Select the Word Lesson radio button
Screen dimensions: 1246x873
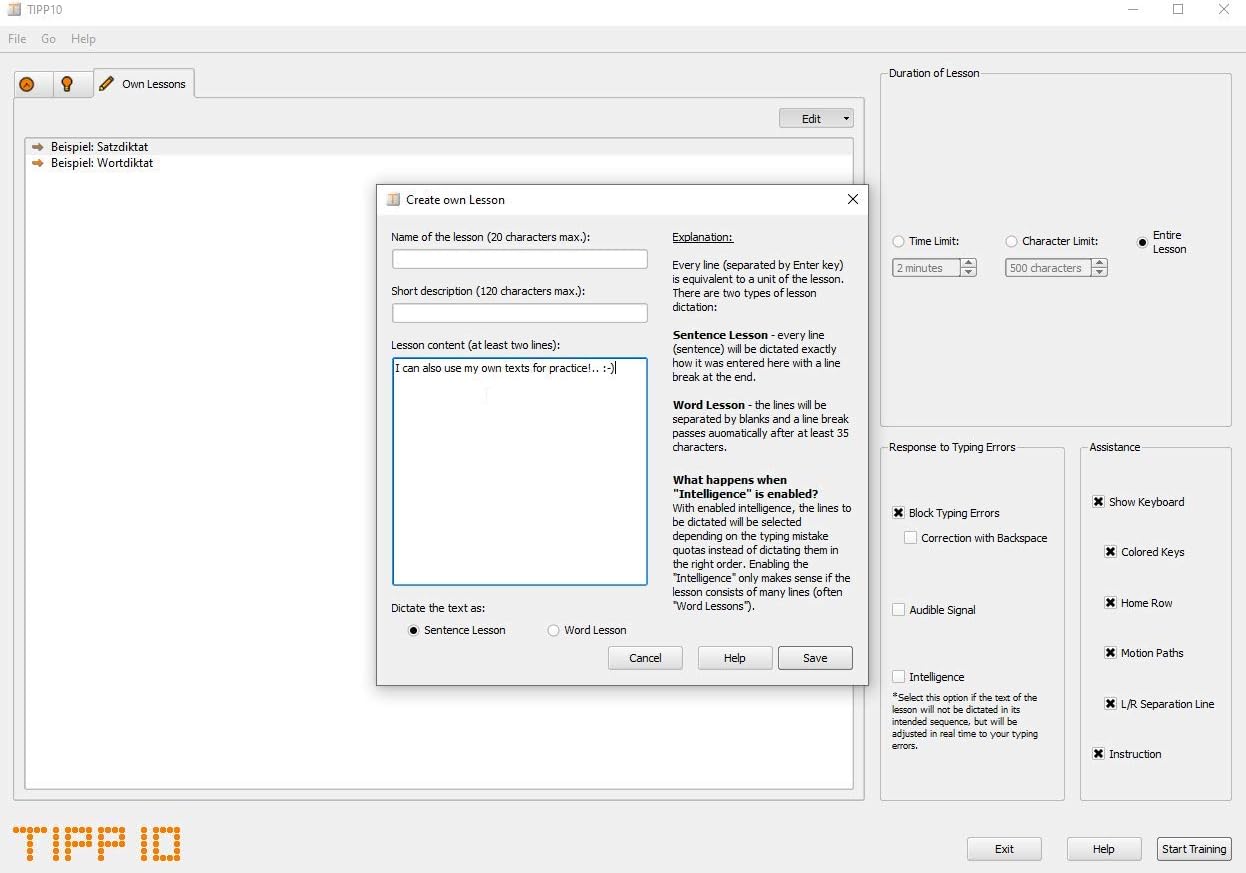point(553,630)
